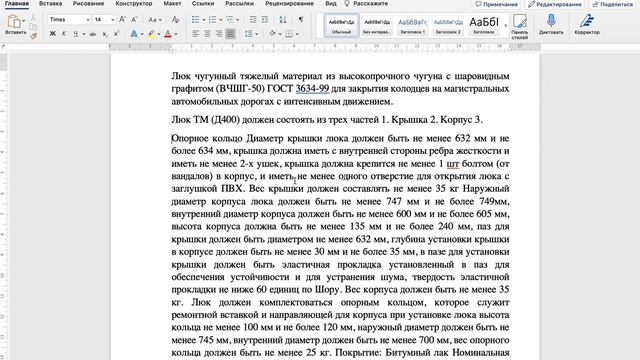Viewport: 640px width, 360px height.
Task: Click the multilevel list icon
Action: pos(230,20)
